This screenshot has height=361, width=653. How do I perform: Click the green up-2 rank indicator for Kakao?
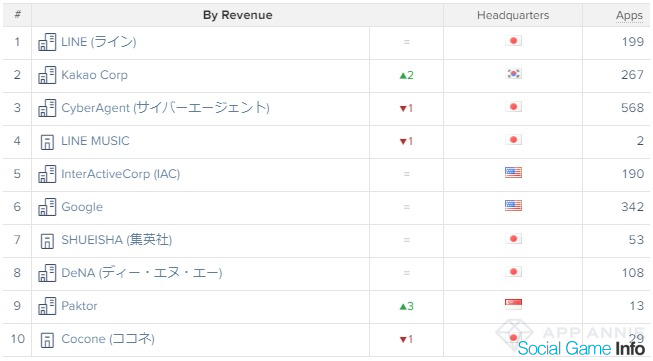pos(406,75)
